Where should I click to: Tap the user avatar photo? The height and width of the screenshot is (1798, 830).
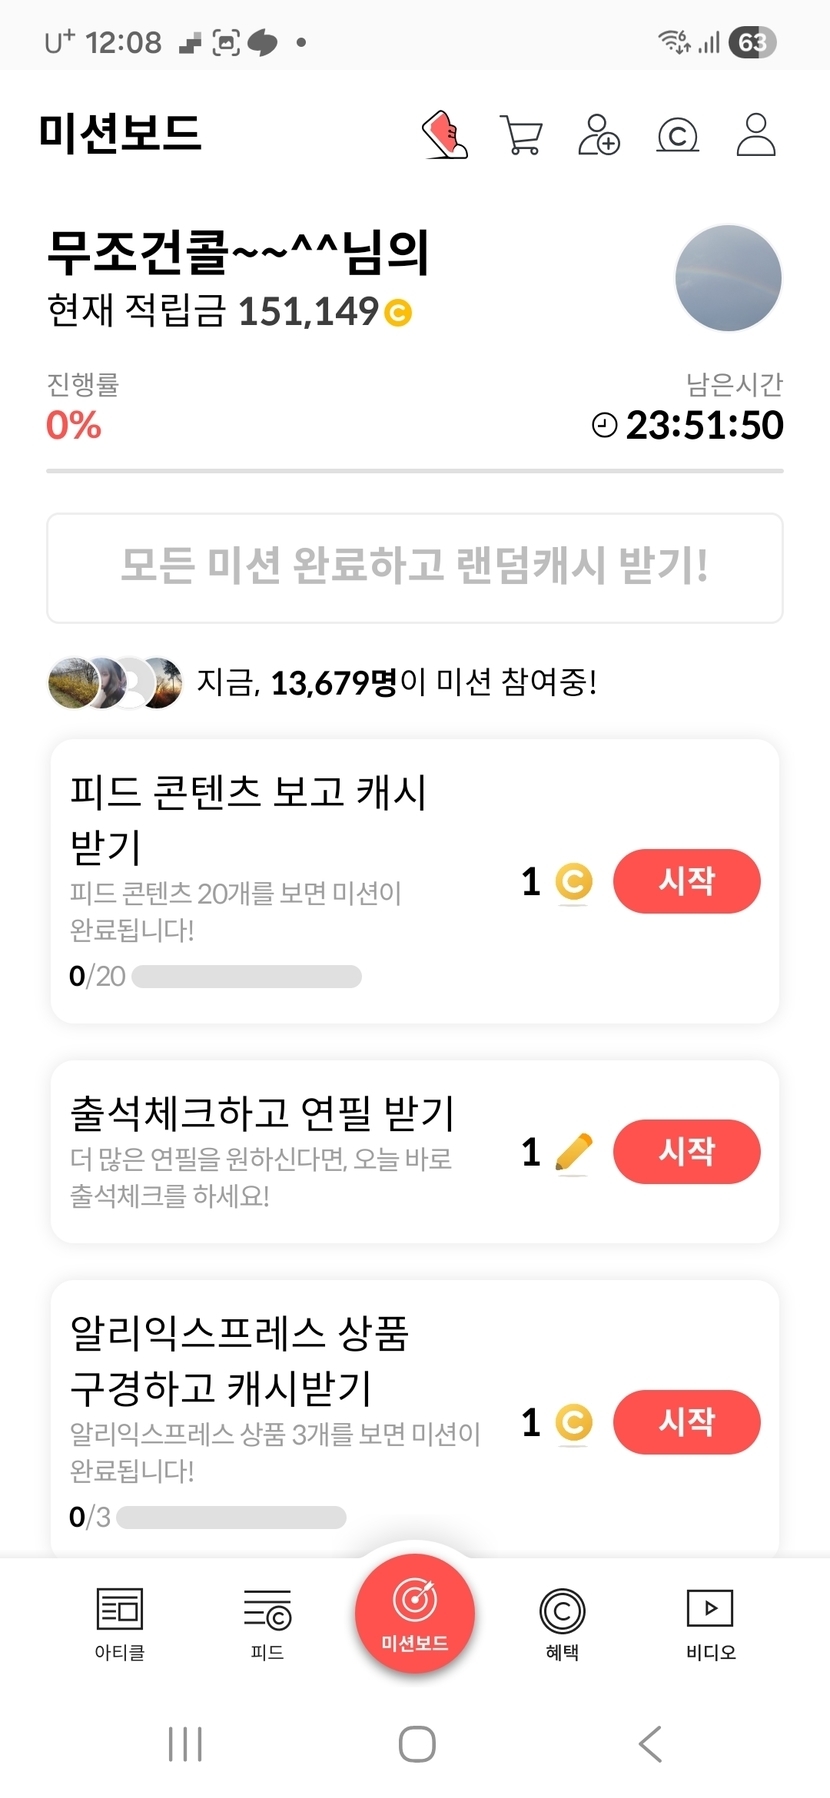[x=728, y=278]
